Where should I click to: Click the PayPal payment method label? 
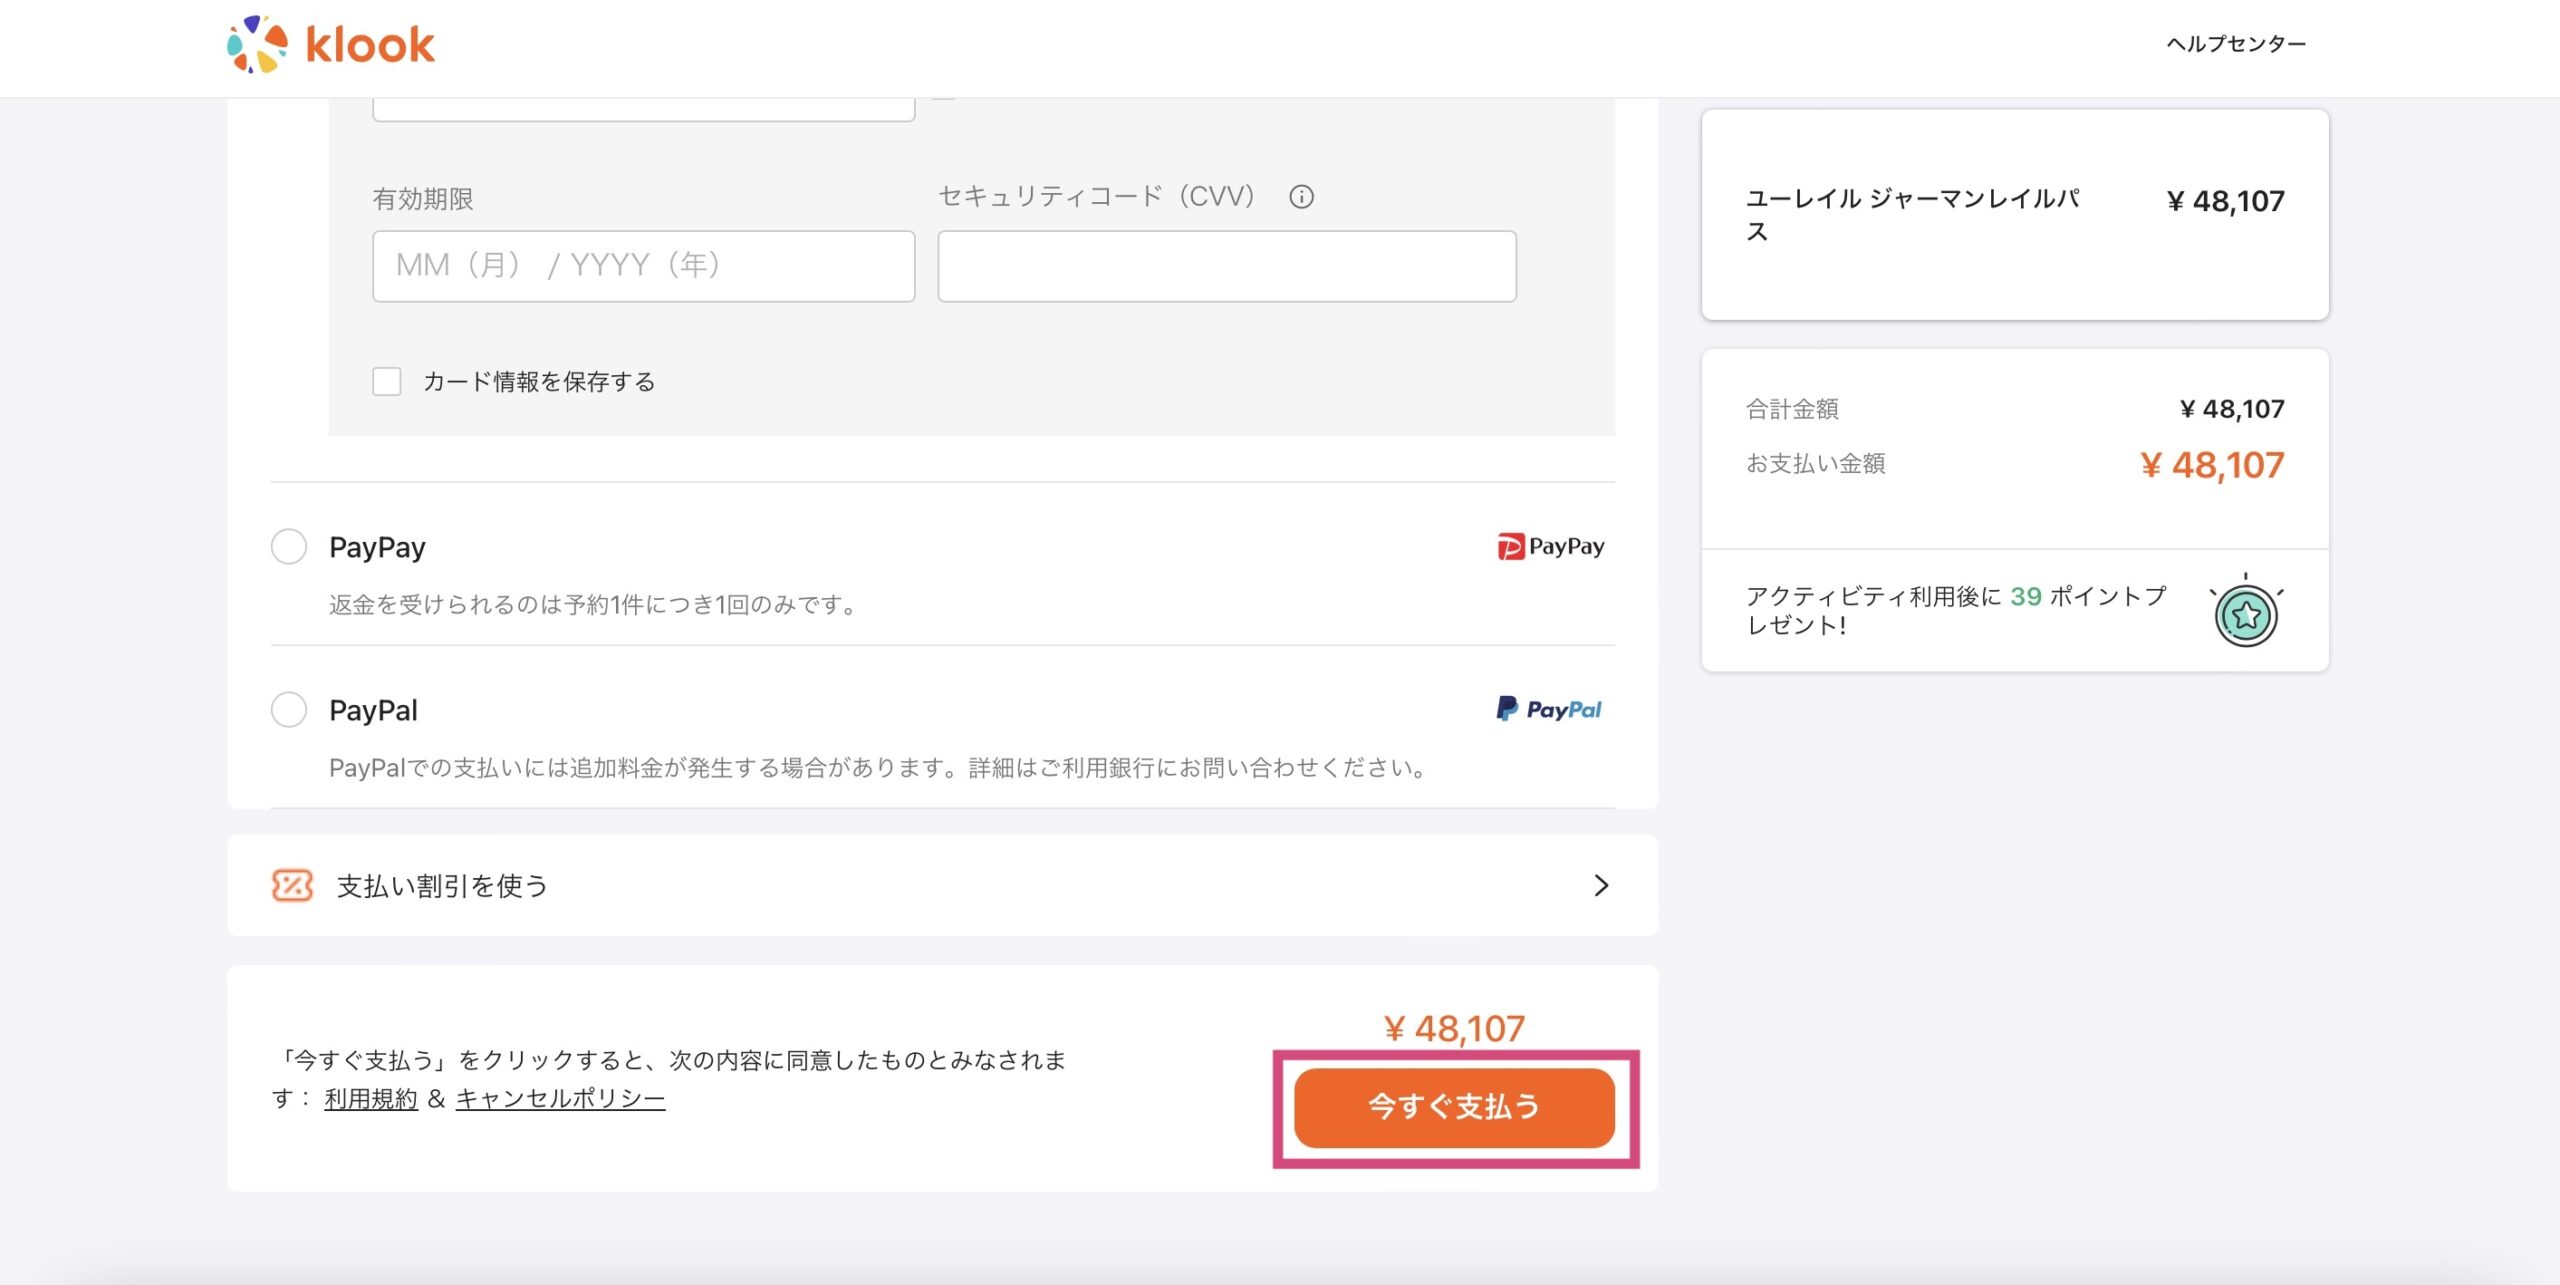pos(373,710)
